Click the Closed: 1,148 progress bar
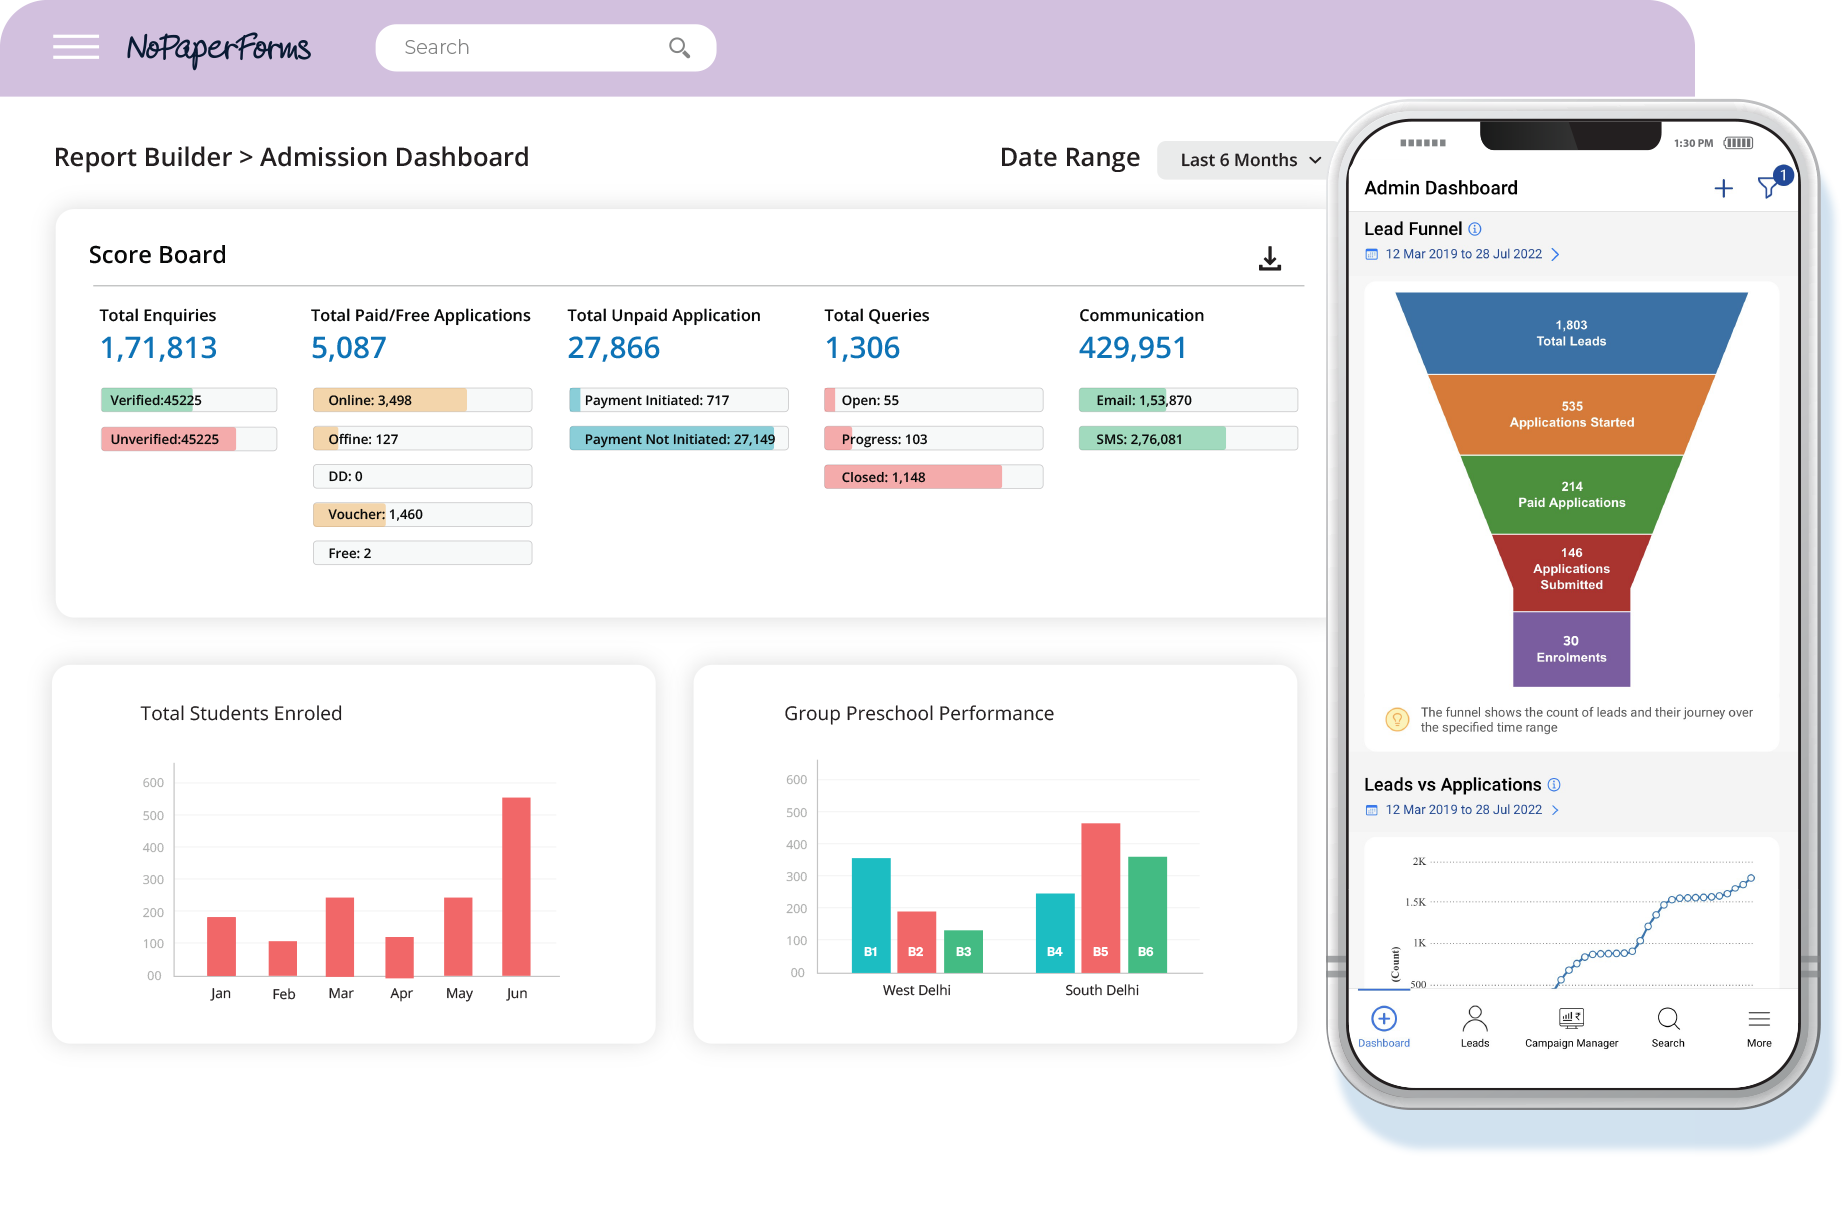Viewport: 1842px width, 1213px height. [x=932, y=477]
